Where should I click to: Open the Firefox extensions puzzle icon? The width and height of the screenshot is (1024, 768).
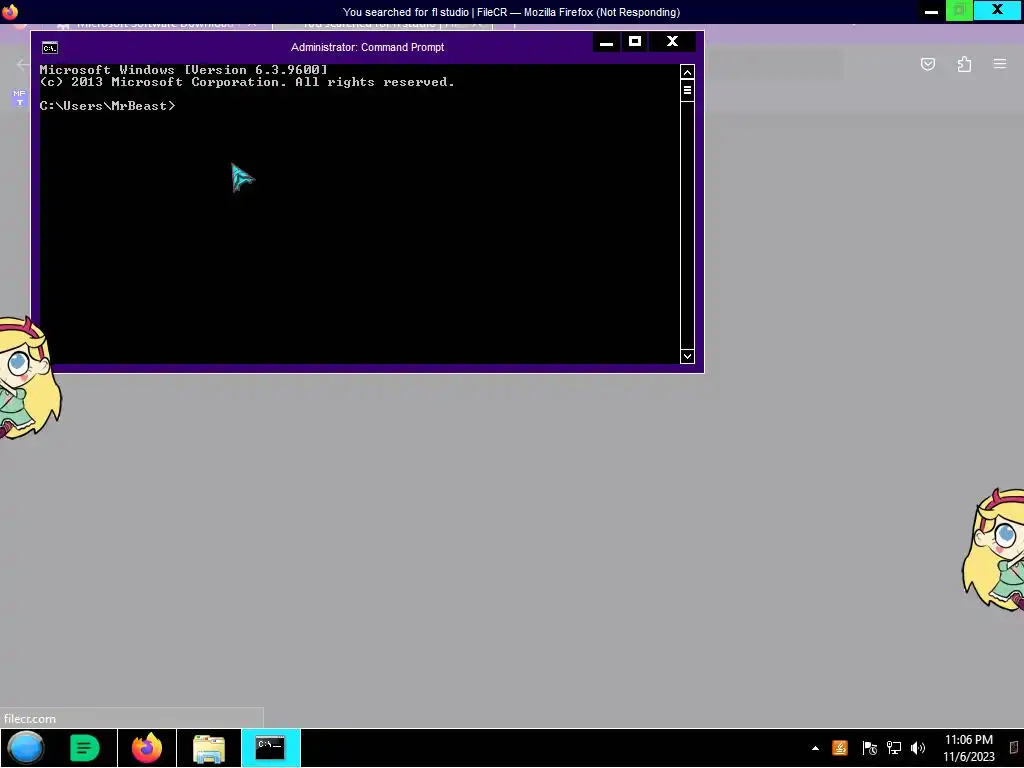964,63
